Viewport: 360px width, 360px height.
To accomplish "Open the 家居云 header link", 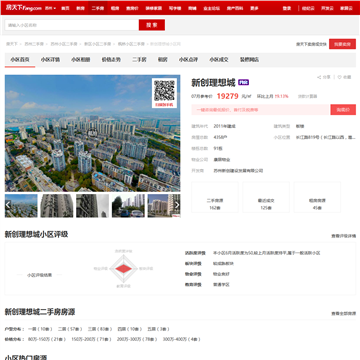I will (x=346, y=8).
